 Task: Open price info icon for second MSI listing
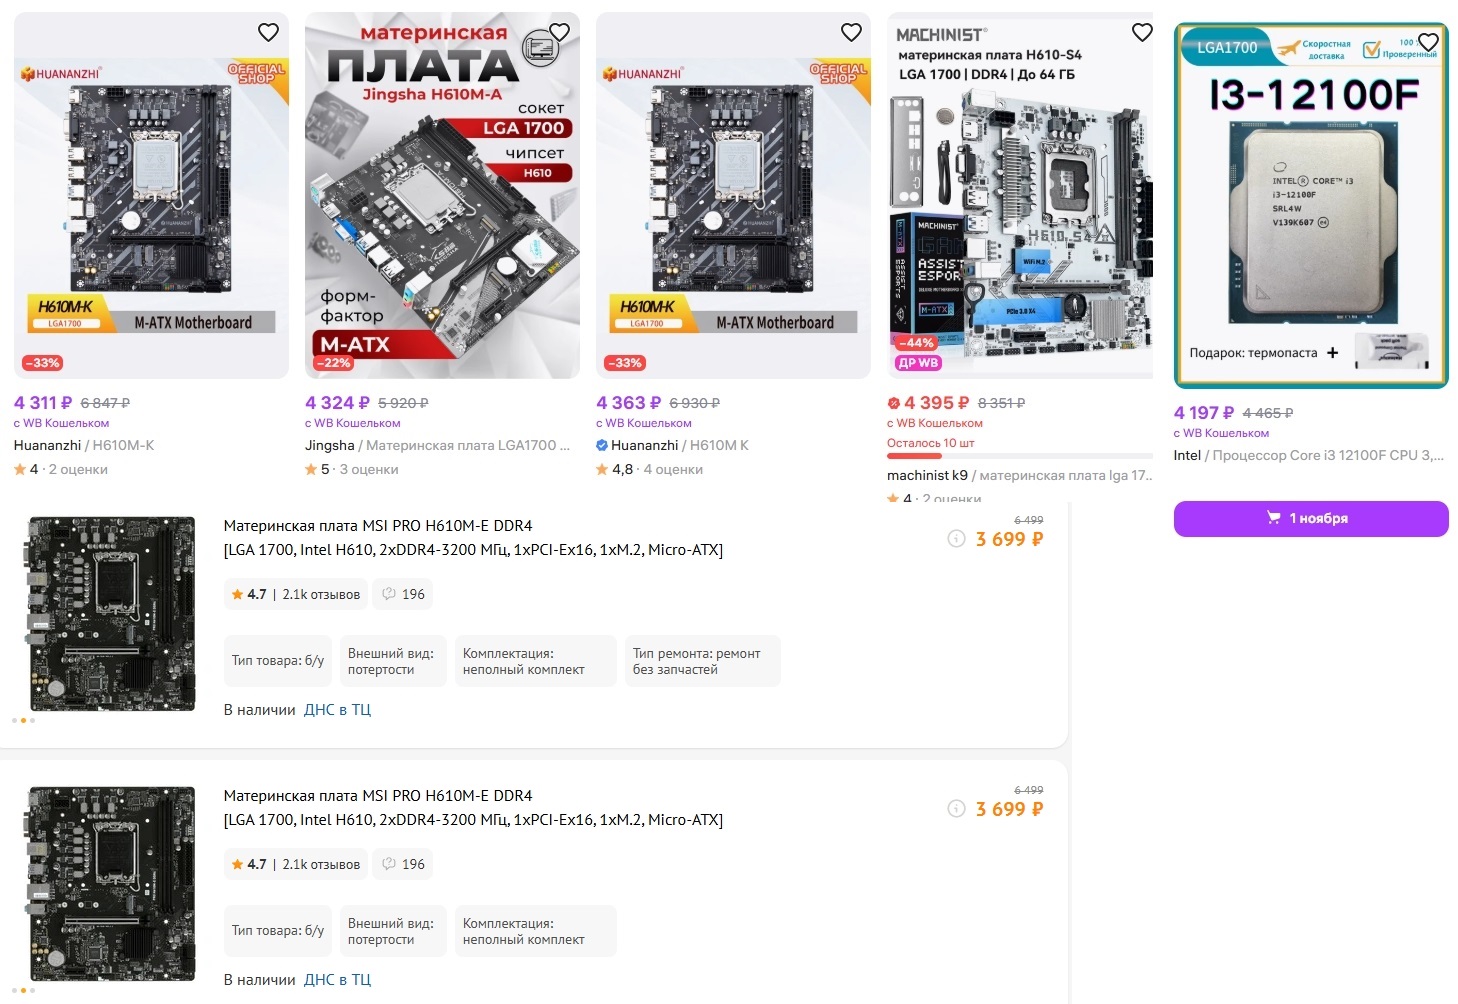pos(956,809)
